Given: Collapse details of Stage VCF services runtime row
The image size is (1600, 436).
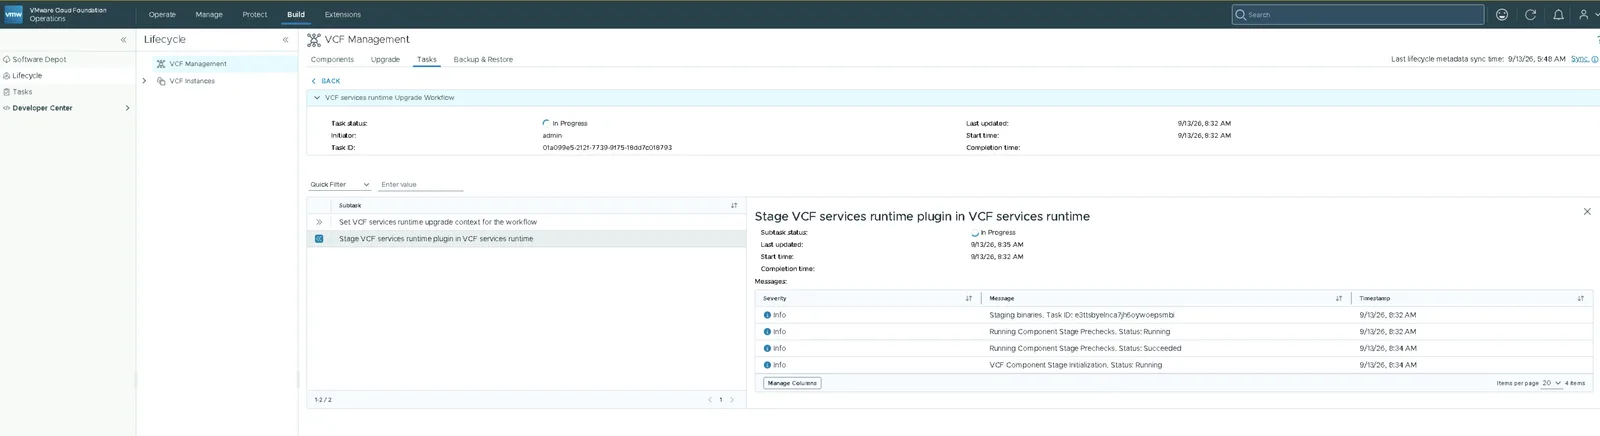Looking at the screenshot, I should click(x=319, y=239).
